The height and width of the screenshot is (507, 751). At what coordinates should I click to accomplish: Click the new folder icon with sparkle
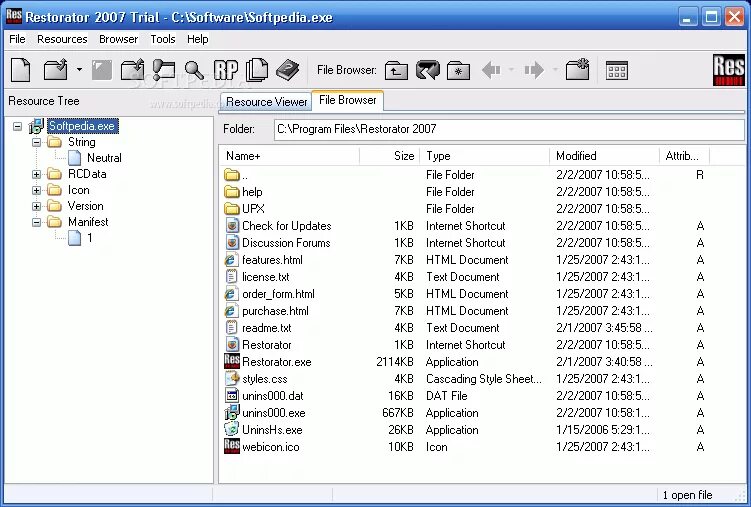pyautogui.click(x=577, y=70)
